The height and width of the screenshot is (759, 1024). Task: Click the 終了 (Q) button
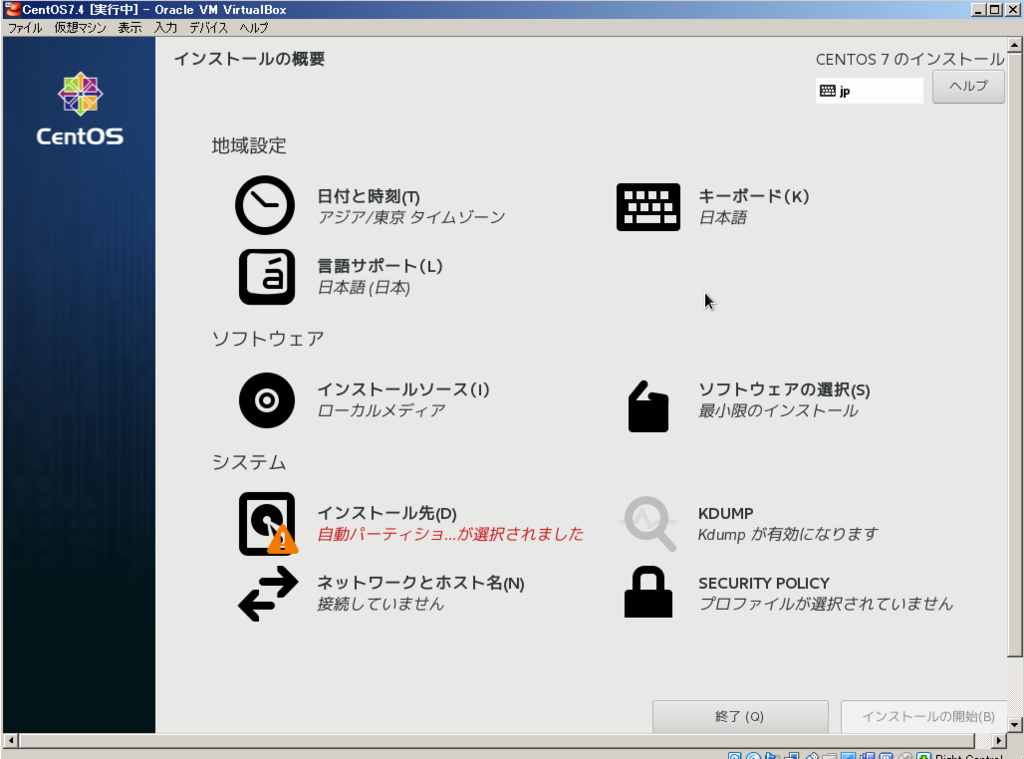pos(740,717)
